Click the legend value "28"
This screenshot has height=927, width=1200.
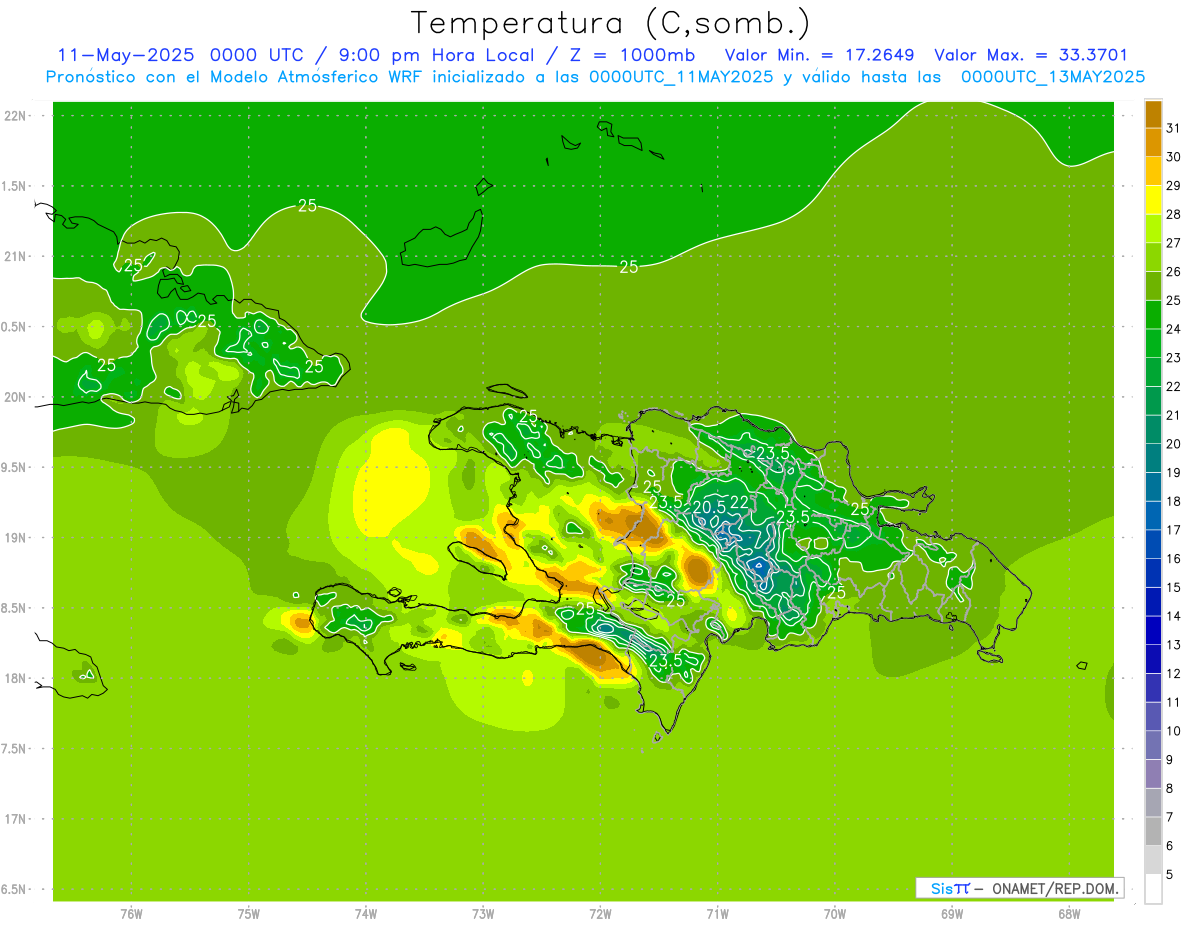(1174, 214)
